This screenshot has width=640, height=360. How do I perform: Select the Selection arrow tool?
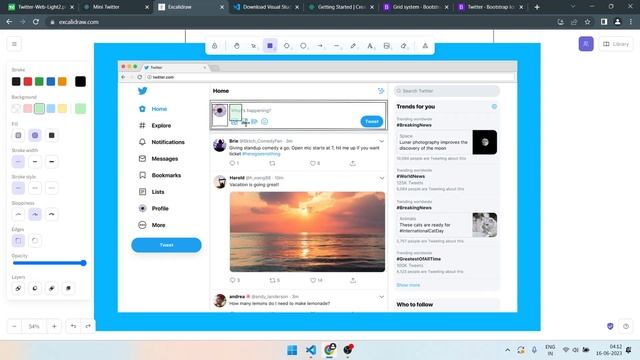253,46
